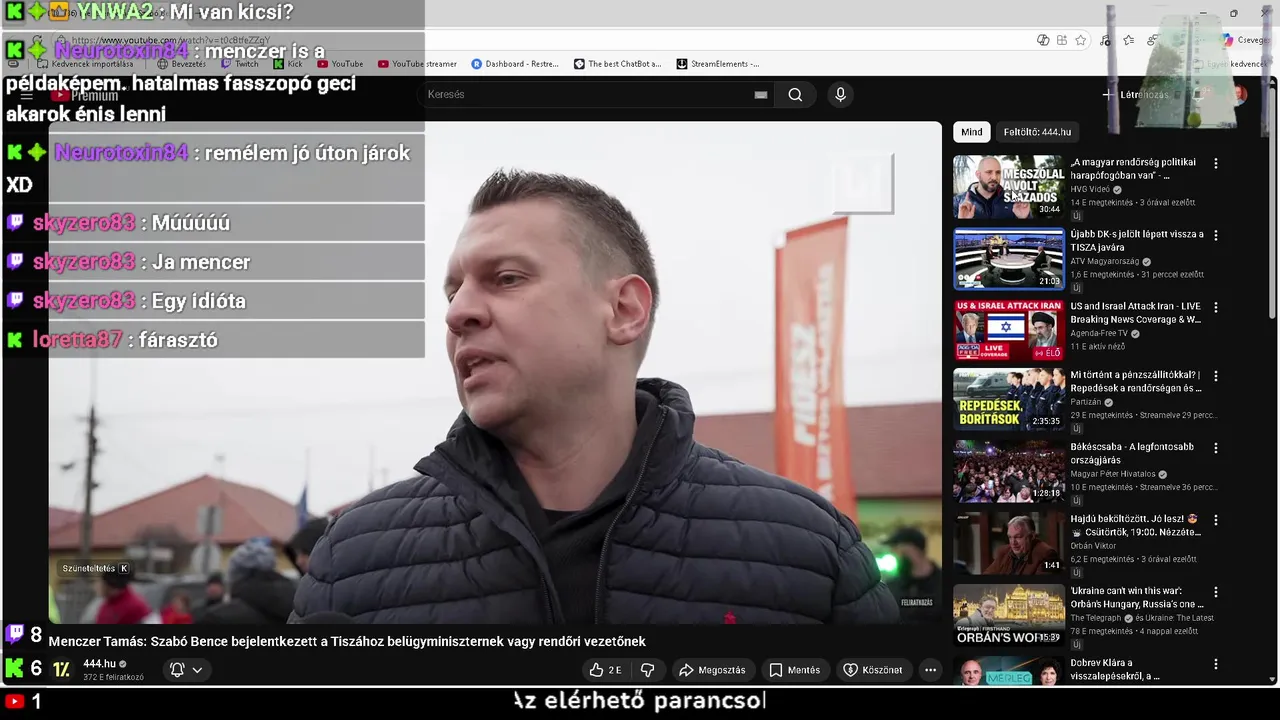This screenshot has height=720, width=1280.
Task: Open the 444.hu channel avatar
Action: tap(62, 670)
